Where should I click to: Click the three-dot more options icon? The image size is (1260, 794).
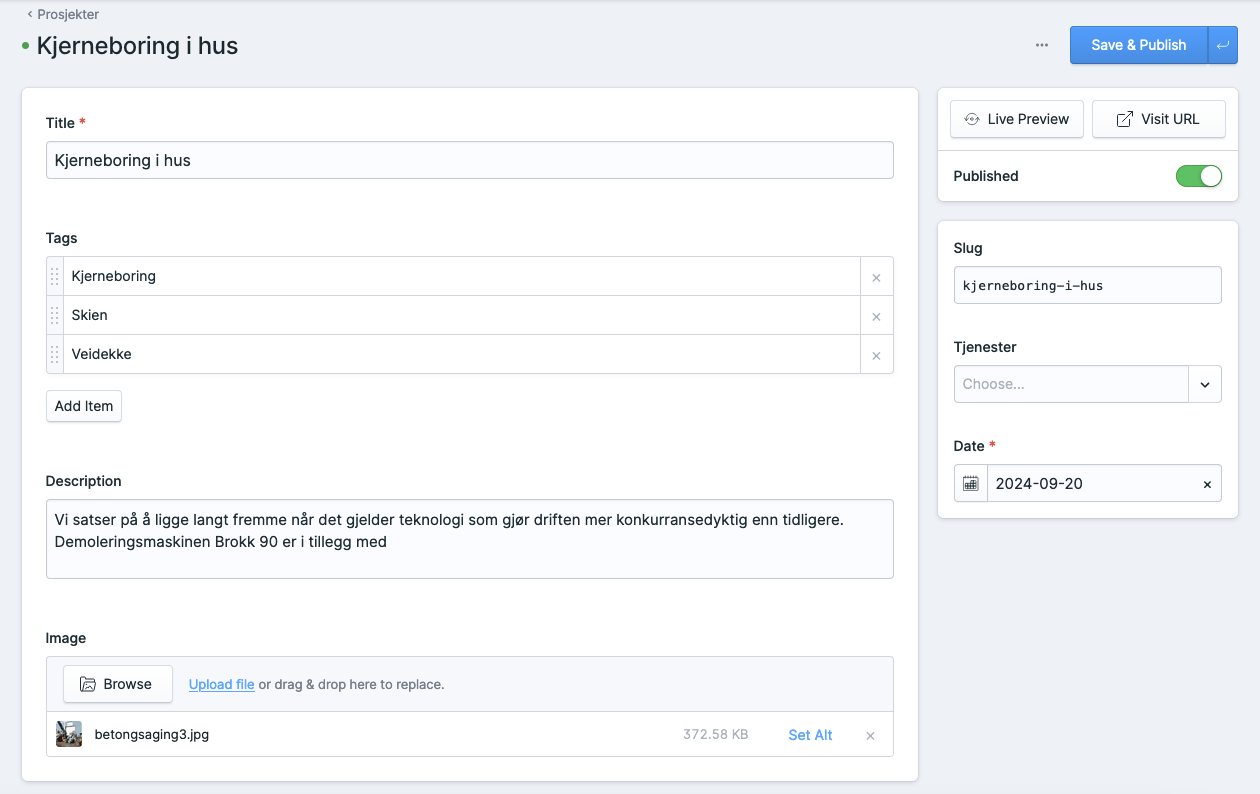[x=1042, y=45]
